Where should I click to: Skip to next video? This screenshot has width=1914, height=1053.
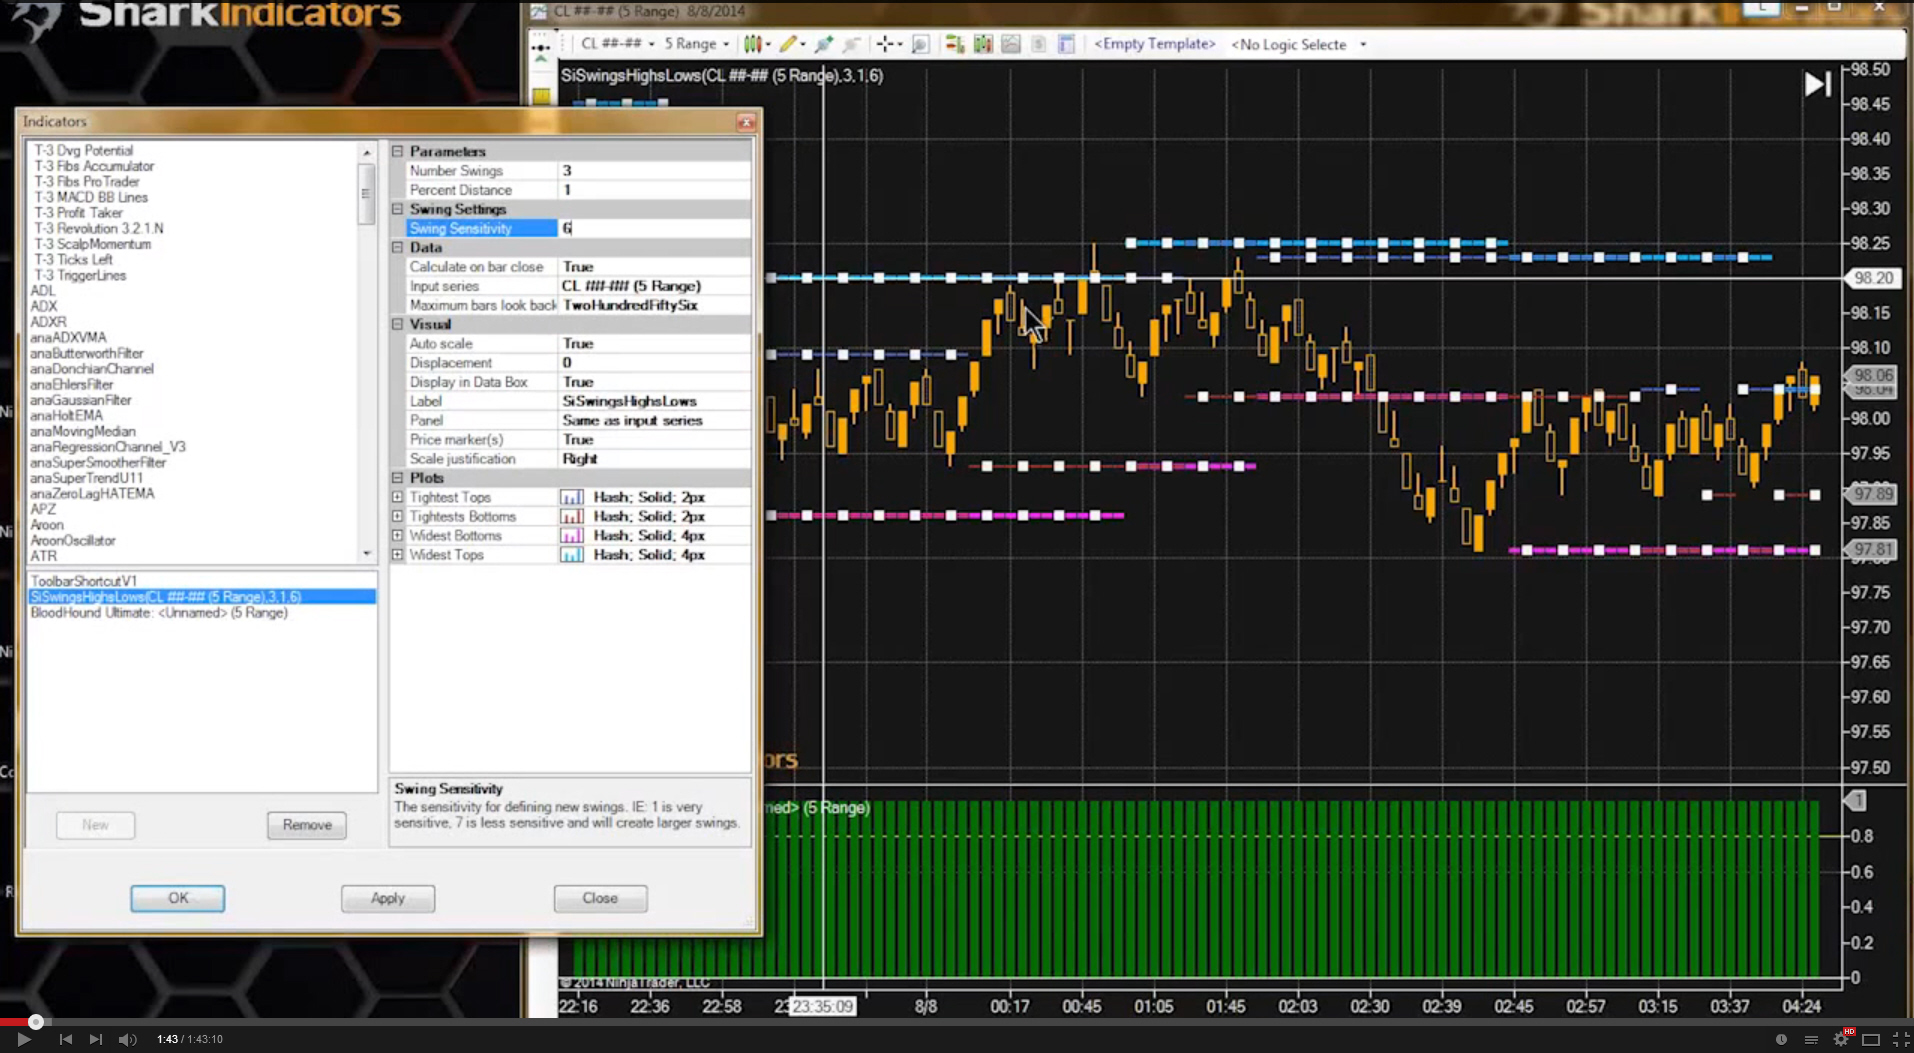click(96, 1039)
